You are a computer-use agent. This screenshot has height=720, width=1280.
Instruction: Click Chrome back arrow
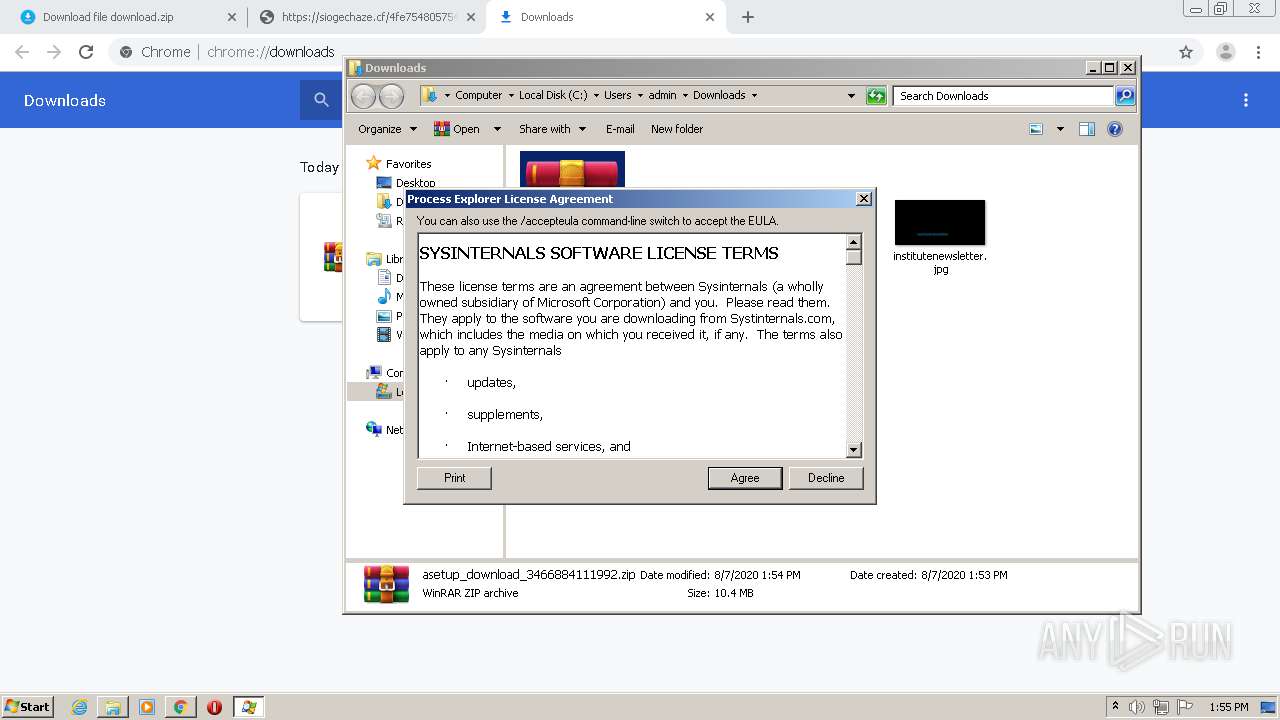click(x=22, y=52)
